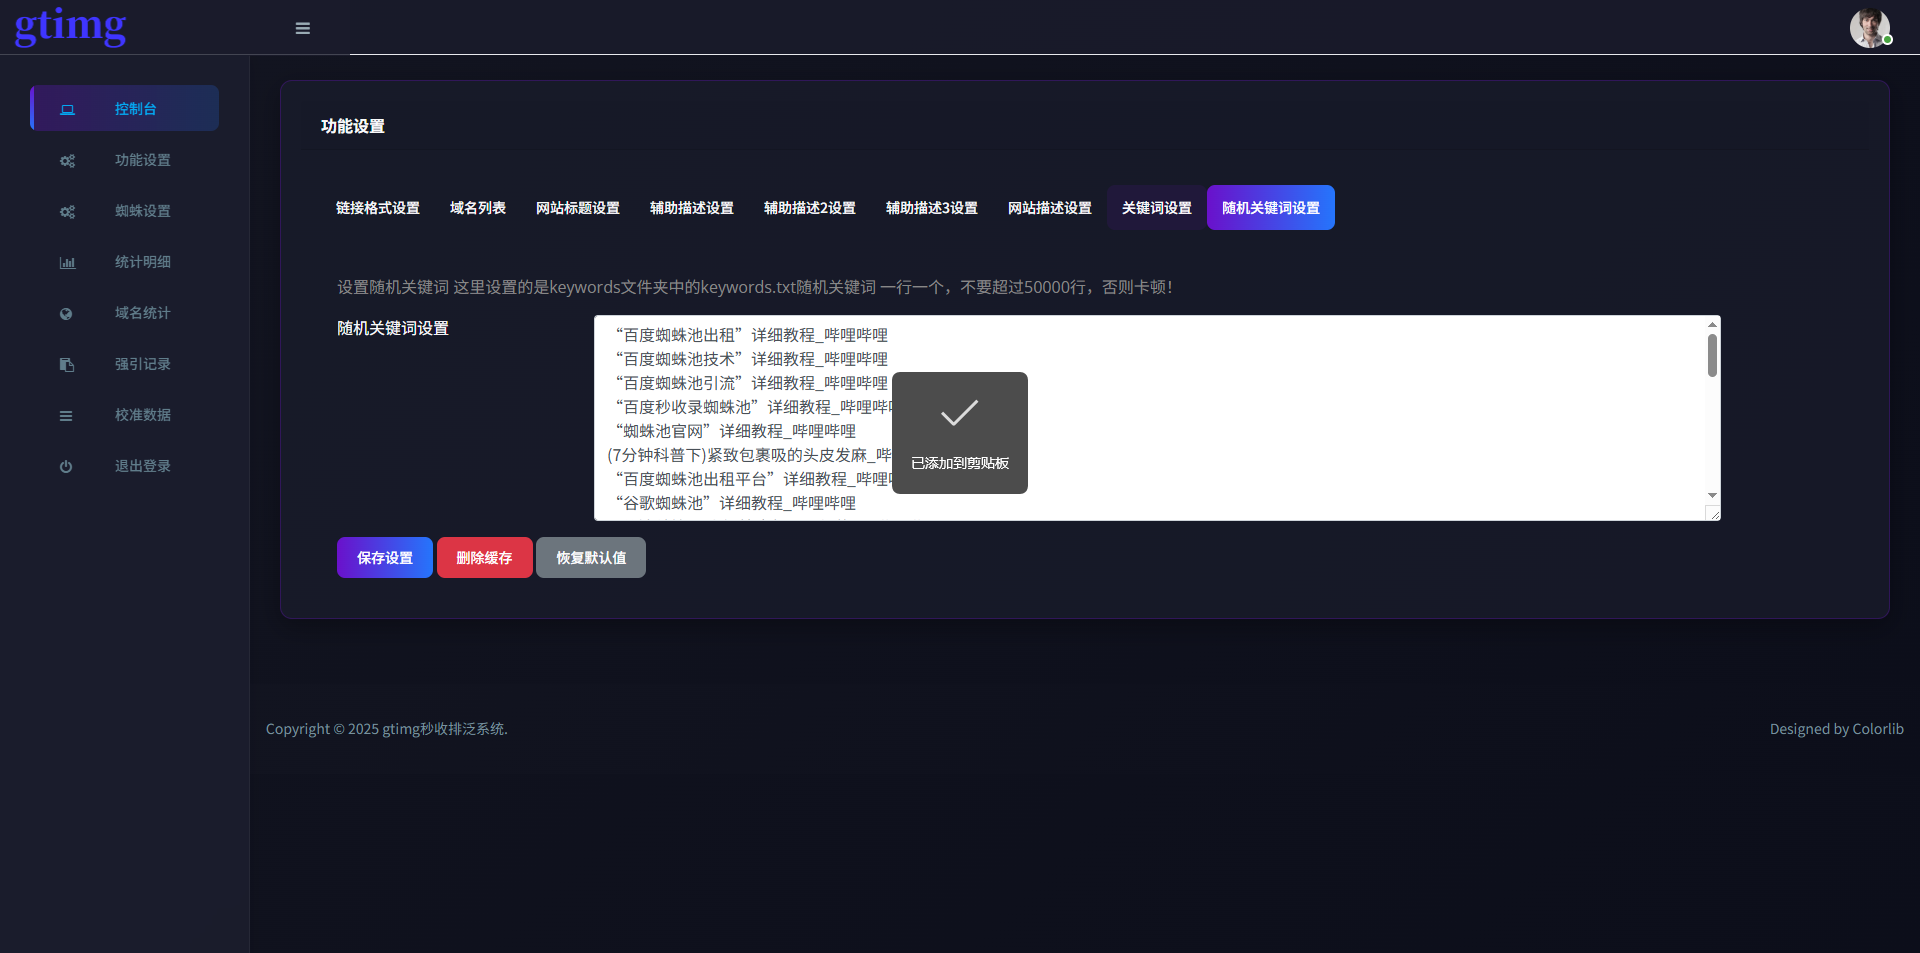Click the line "谷歌蜘蛛池"详细教程
This screenshot has height=953, width=1920.
(735, 503)
